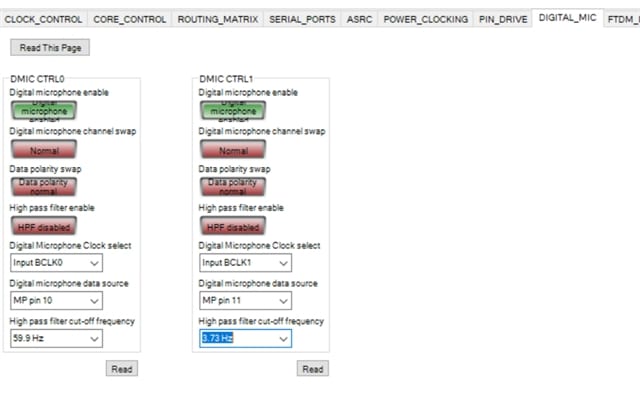
Task: Open DMIC CTRL0 clock select Input BCLK0 dropdown
Action: pos(56,263)
